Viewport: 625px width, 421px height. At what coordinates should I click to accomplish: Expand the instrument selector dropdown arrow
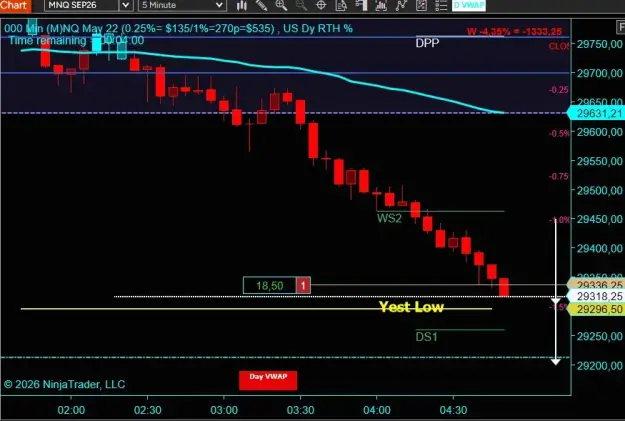[126, 5]
